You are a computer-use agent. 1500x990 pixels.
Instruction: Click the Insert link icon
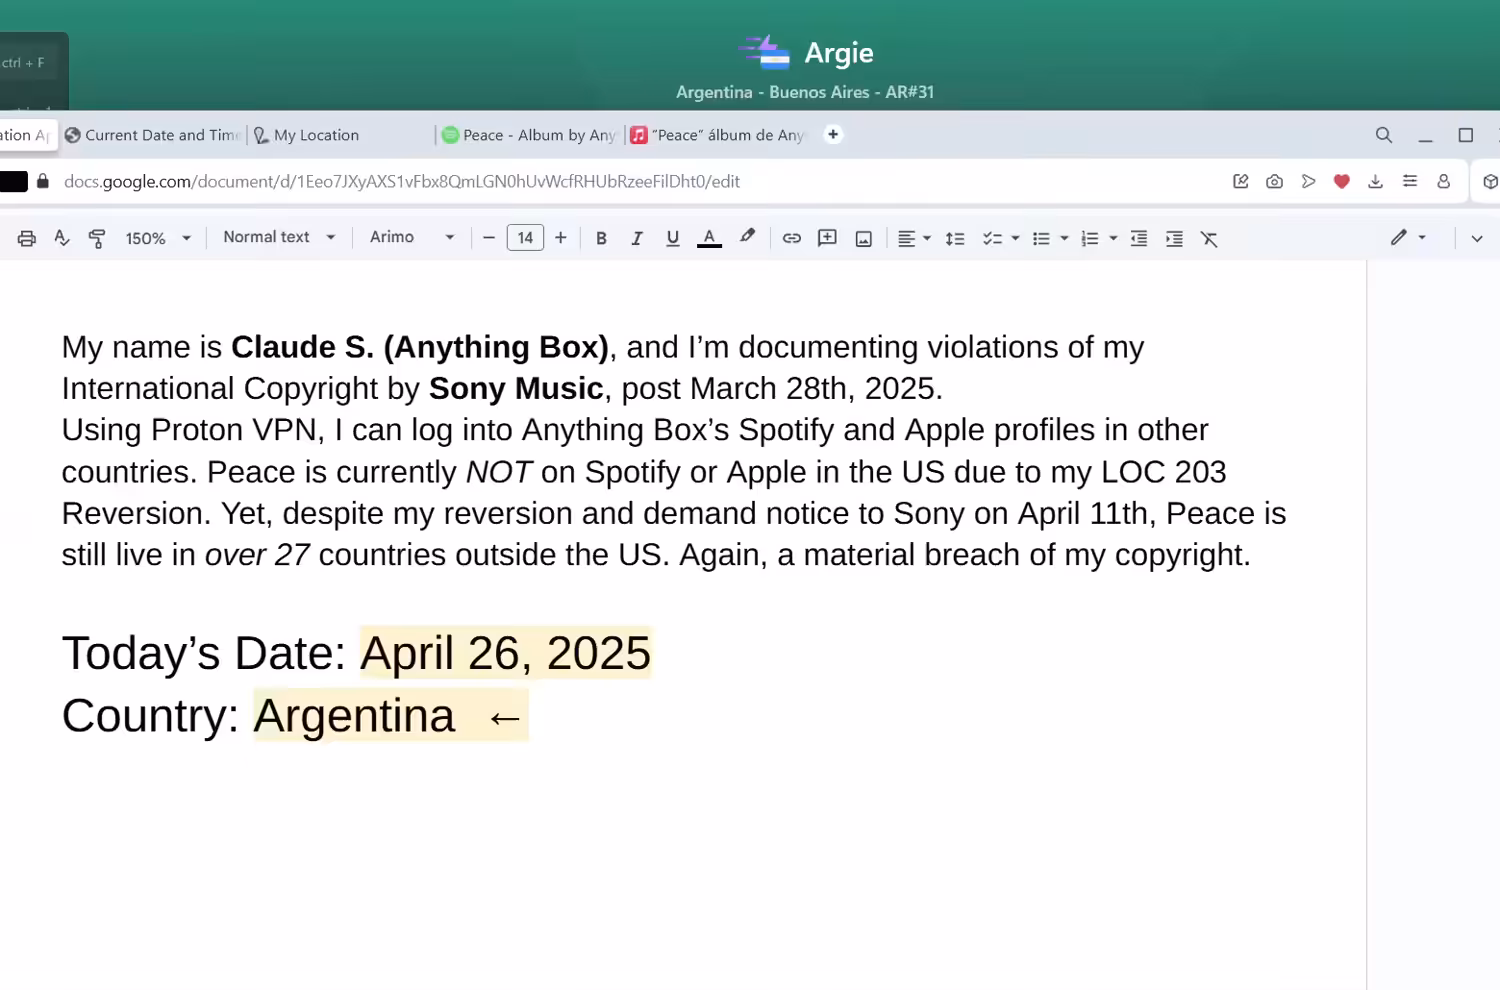coord(792,238)
